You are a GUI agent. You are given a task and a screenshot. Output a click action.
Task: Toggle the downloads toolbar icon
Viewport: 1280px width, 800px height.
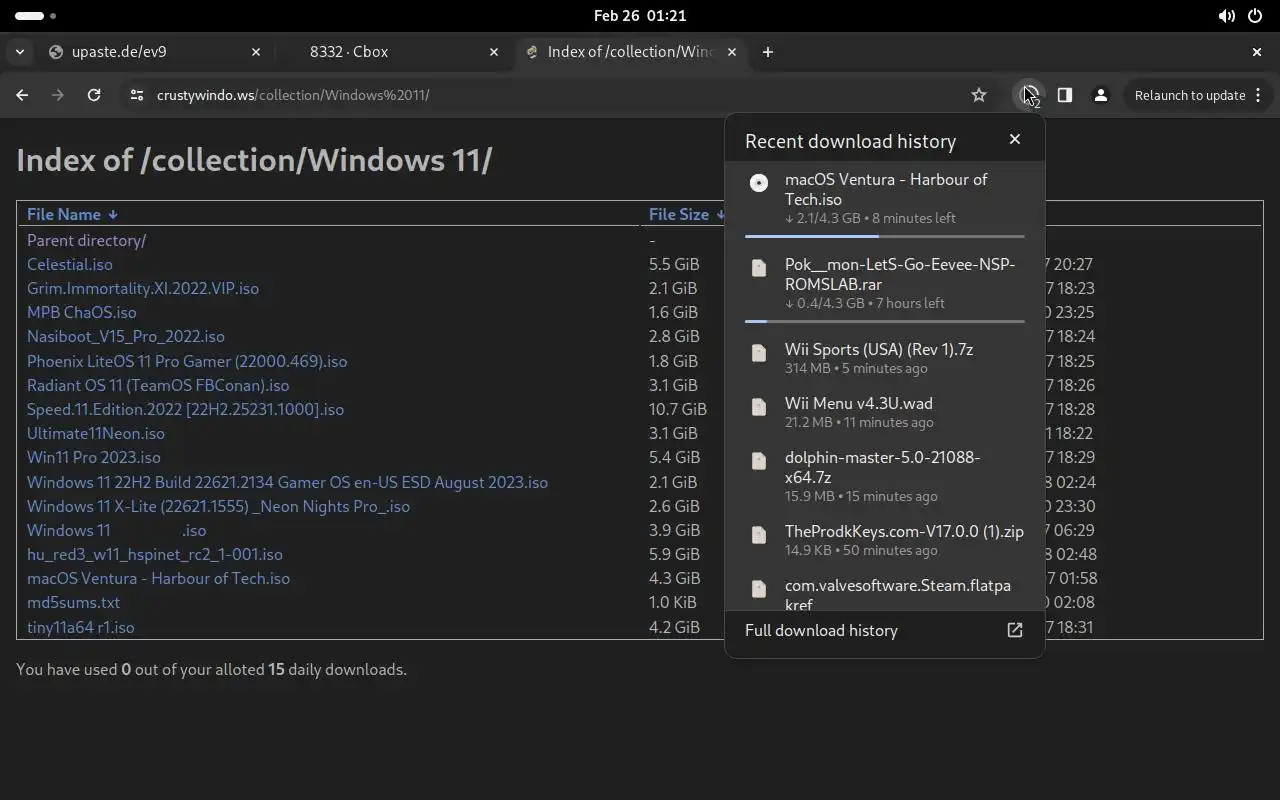1028,95
